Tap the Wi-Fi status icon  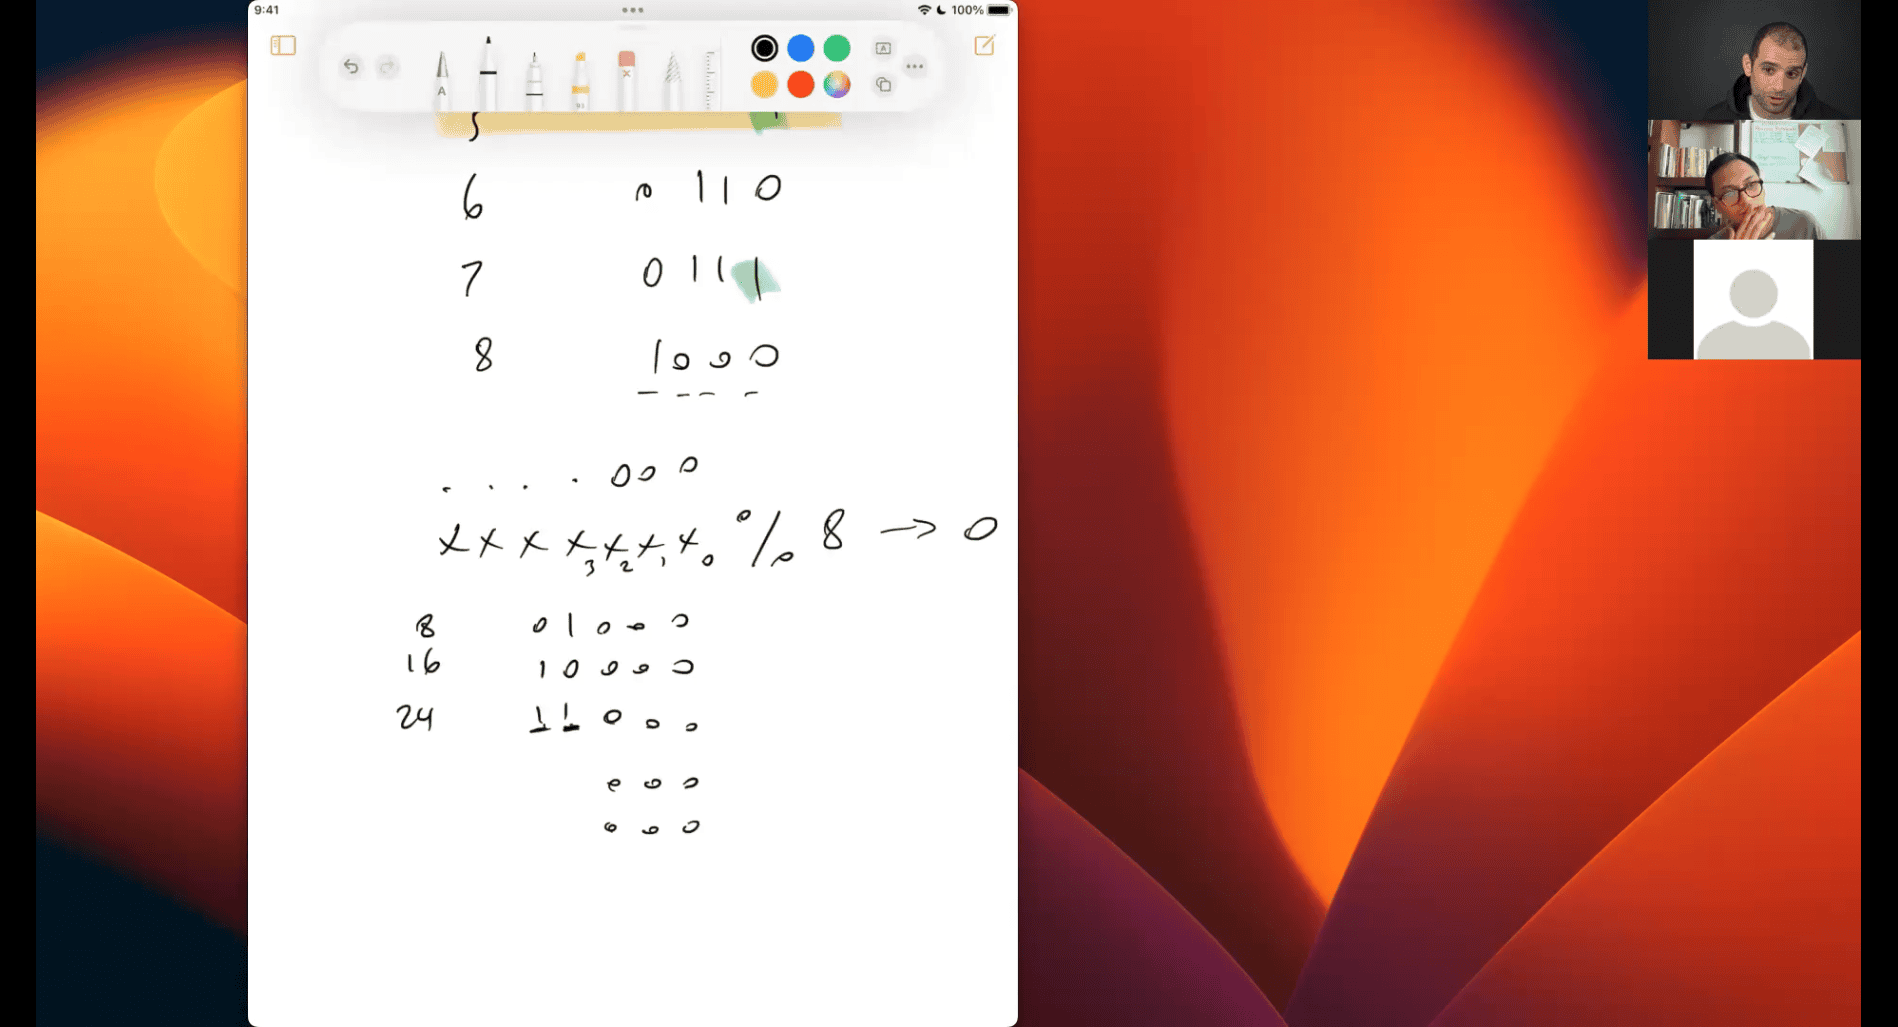click(x=924, y=10)
